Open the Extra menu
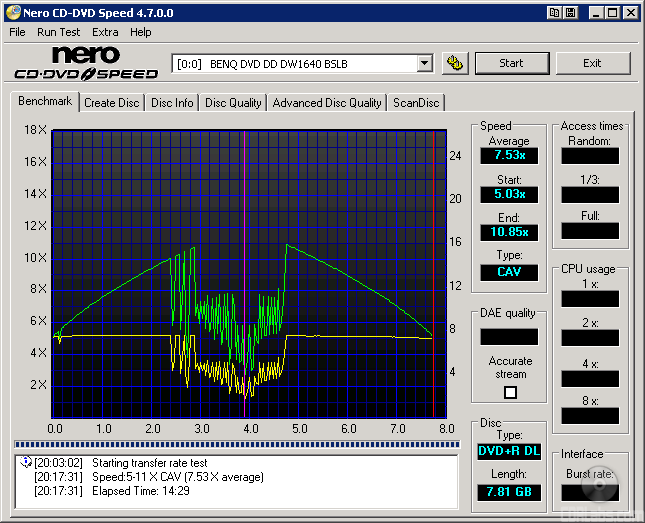The image size is (645, 523). coord(105,32)
